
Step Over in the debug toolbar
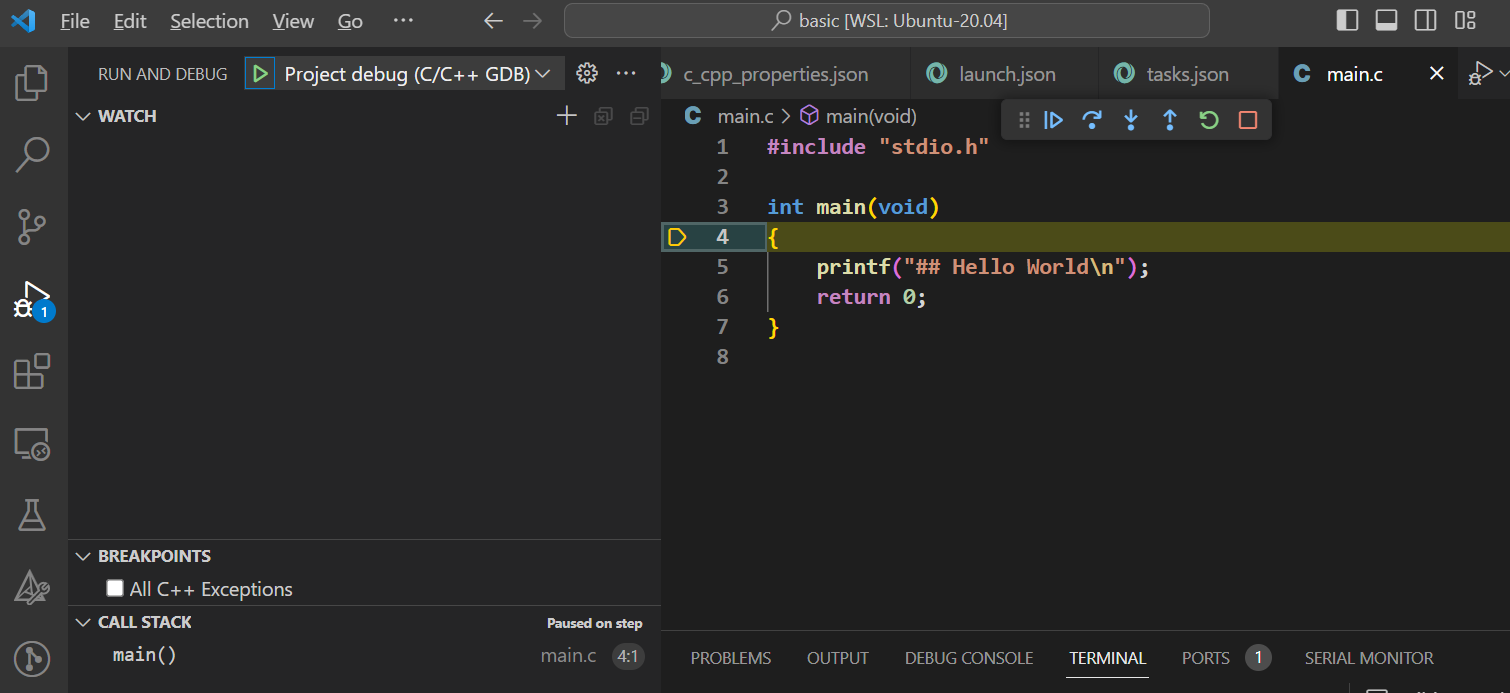[1092, 120]
